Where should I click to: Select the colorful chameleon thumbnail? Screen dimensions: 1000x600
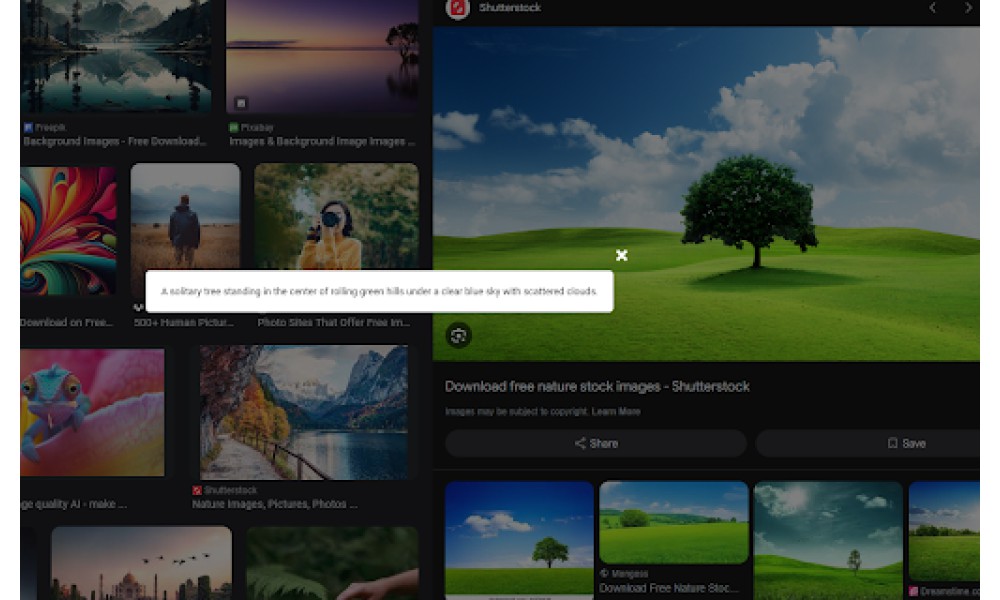click(x=92, y=412)
